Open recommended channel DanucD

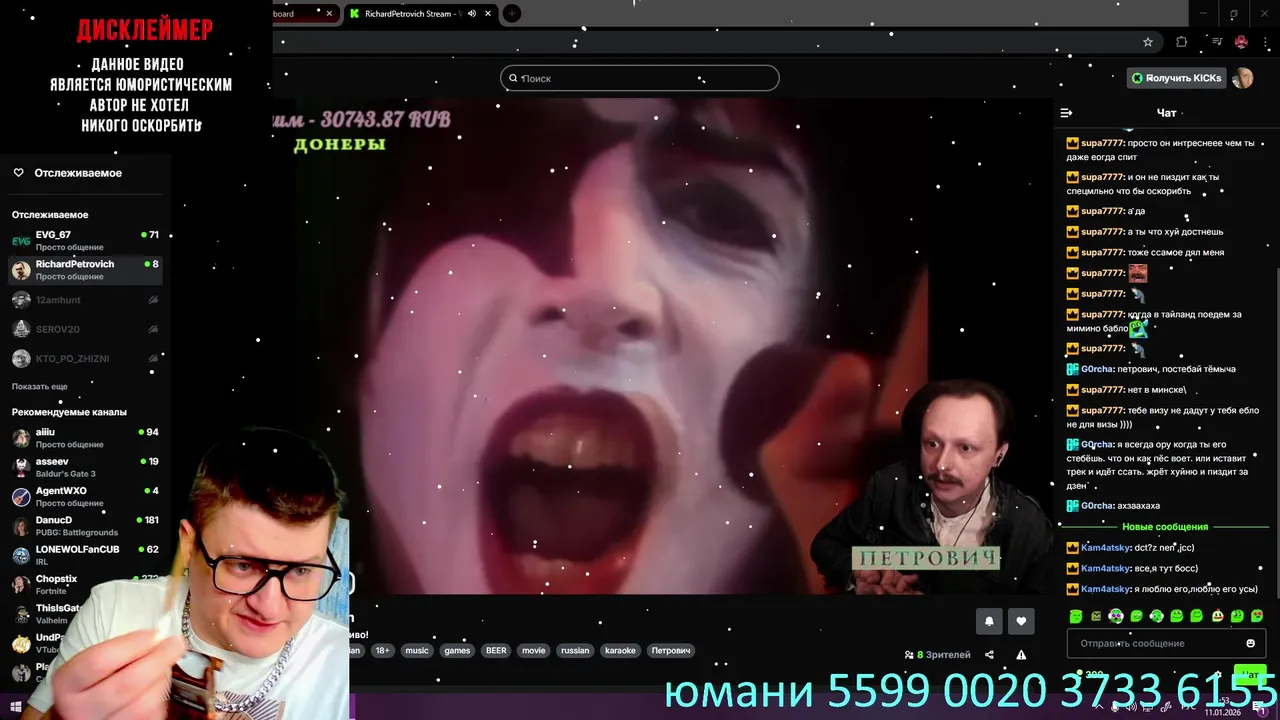point(85,526)
